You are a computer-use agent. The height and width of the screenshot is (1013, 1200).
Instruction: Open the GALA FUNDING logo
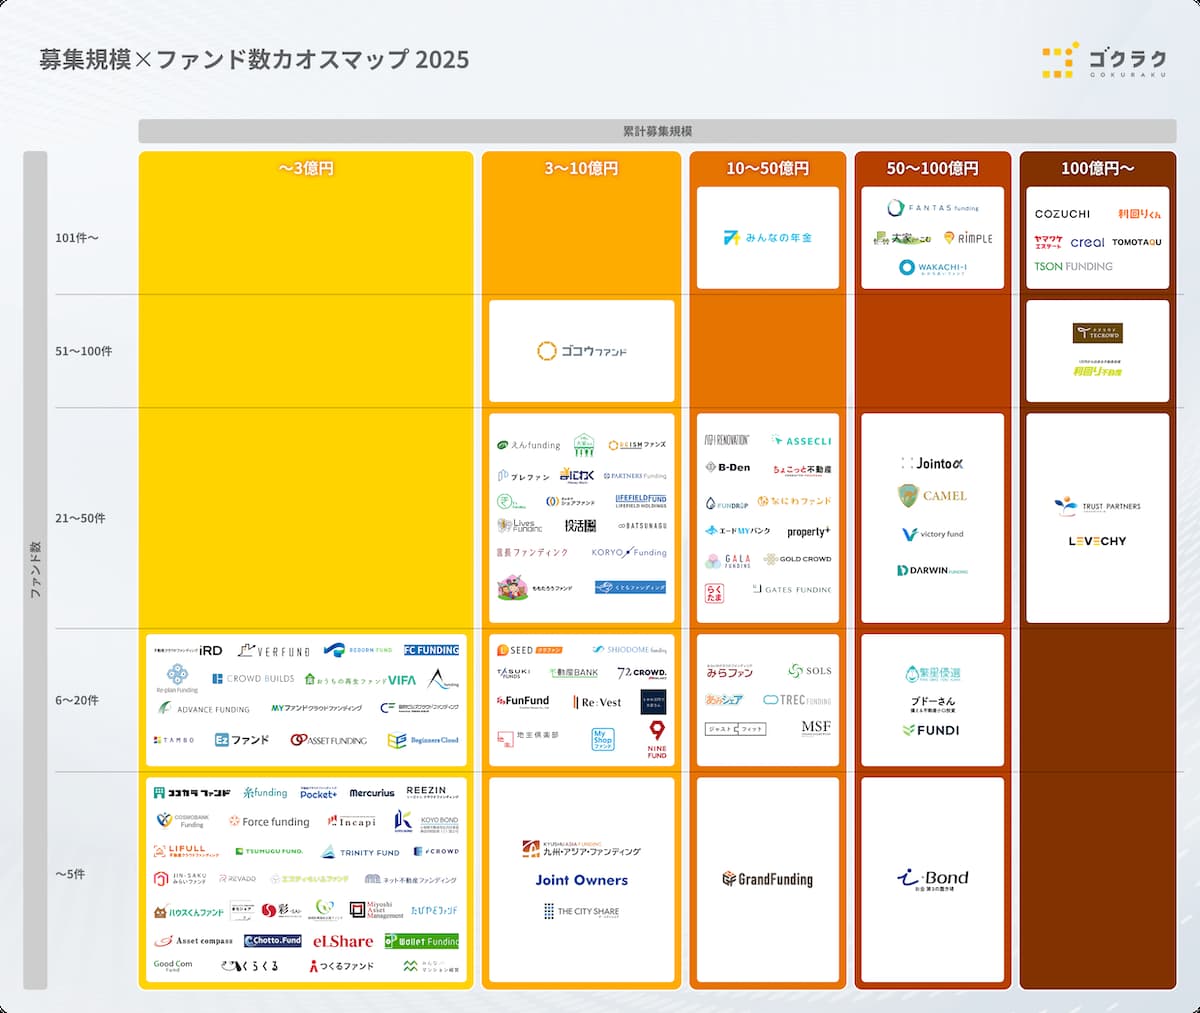728,561
